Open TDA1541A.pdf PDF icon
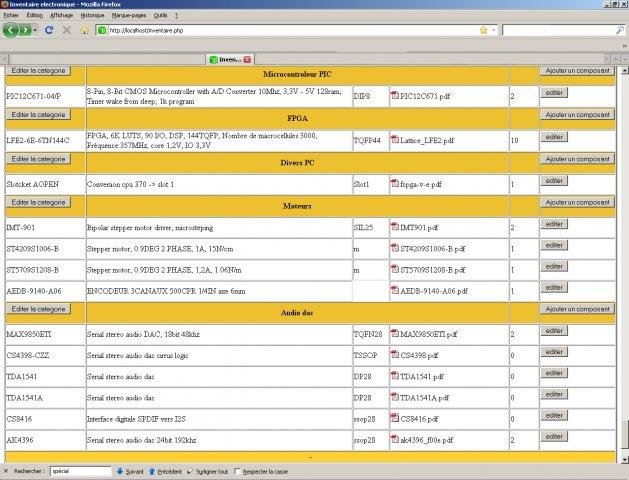This screenshot has width=629, height=480. tap(395, 397)
